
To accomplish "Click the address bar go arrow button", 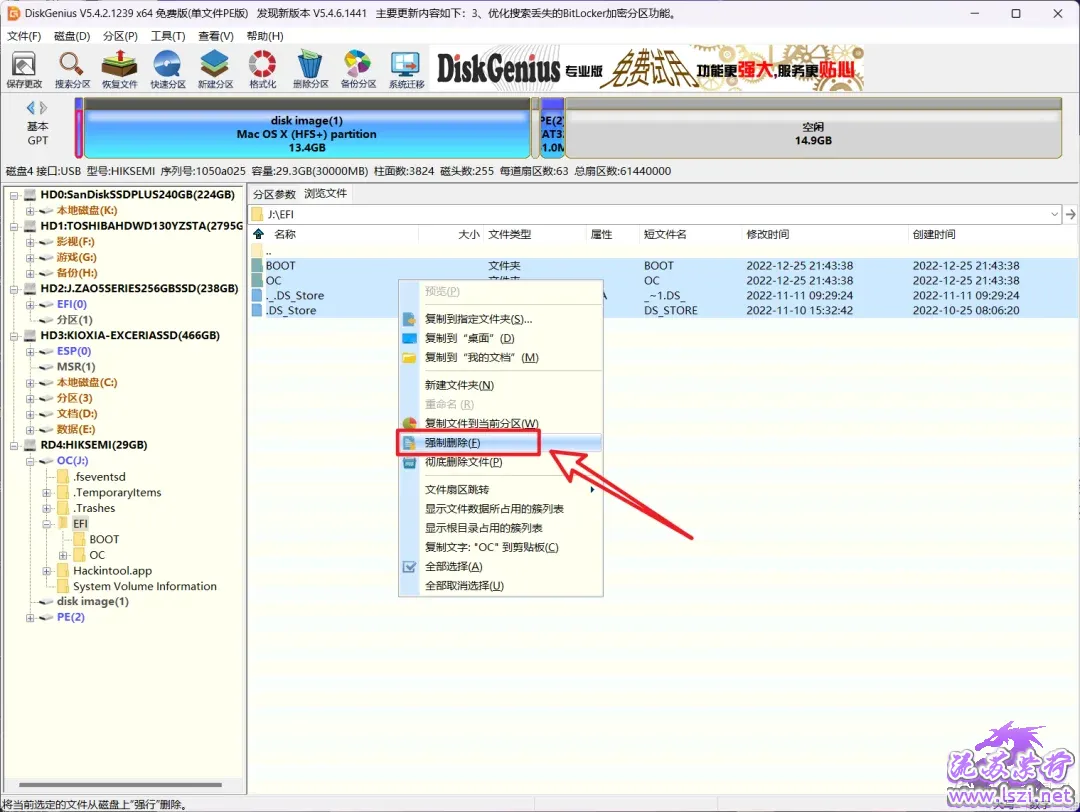I will [x=1070, y=214].
